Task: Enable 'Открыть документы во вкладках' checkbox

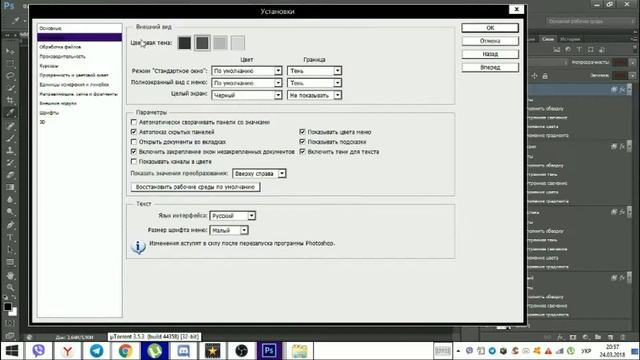Action: [133, 142]
